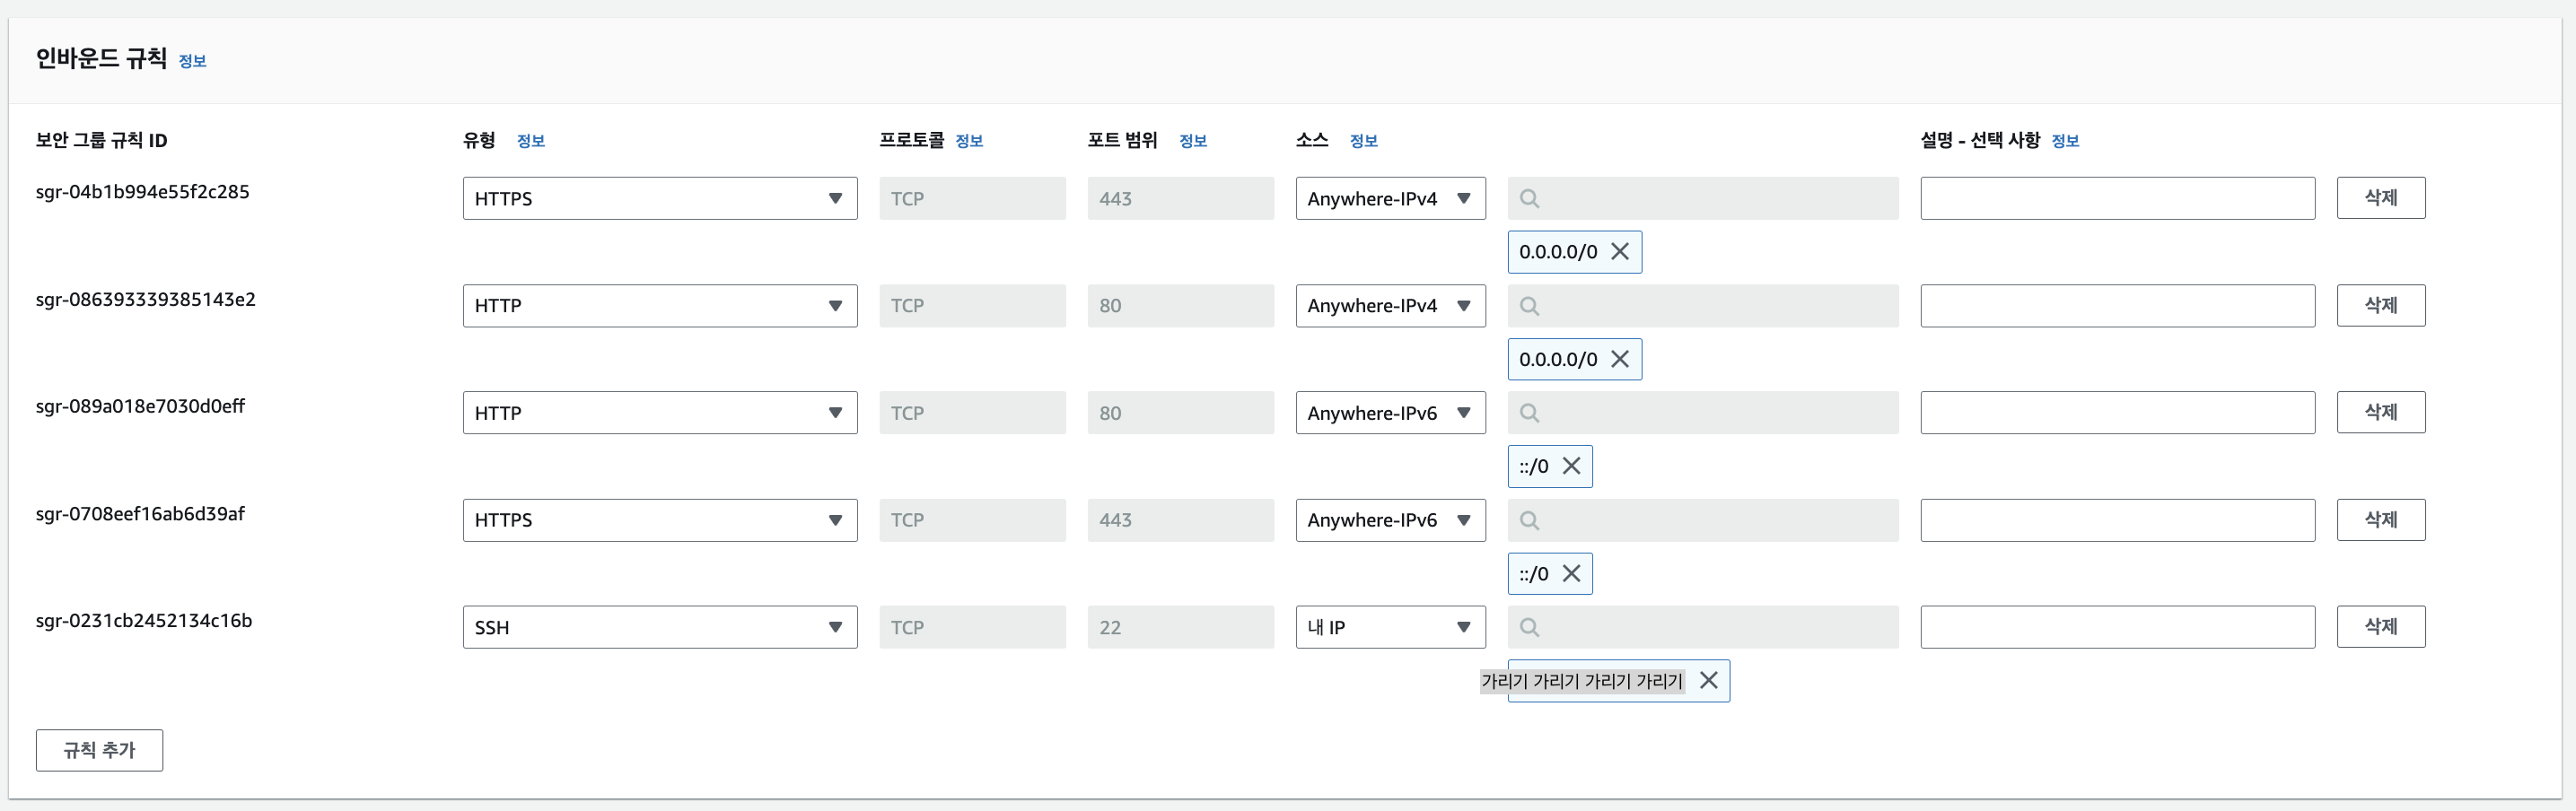Open the type dropdown for sgr-0708eef16ab6d39af
2576x811 pixels.
point(660,520)
